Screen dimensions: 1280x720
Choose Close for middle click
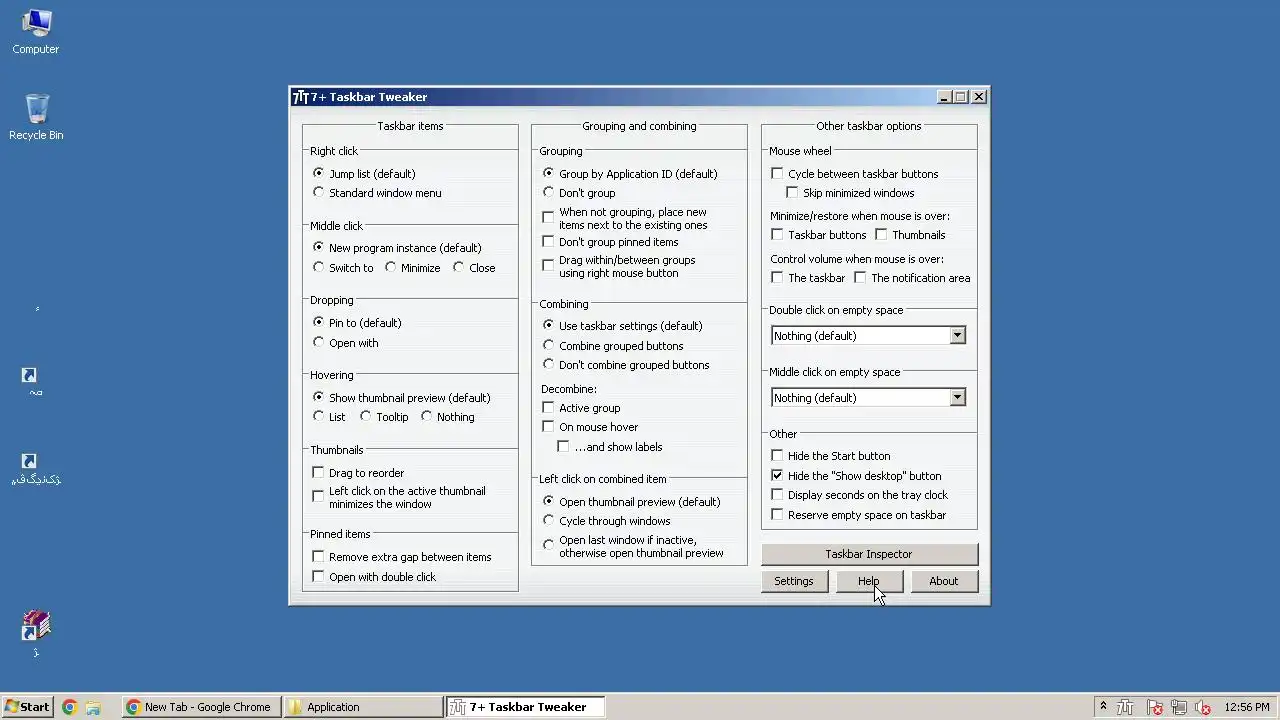click(x=459, y=267)
